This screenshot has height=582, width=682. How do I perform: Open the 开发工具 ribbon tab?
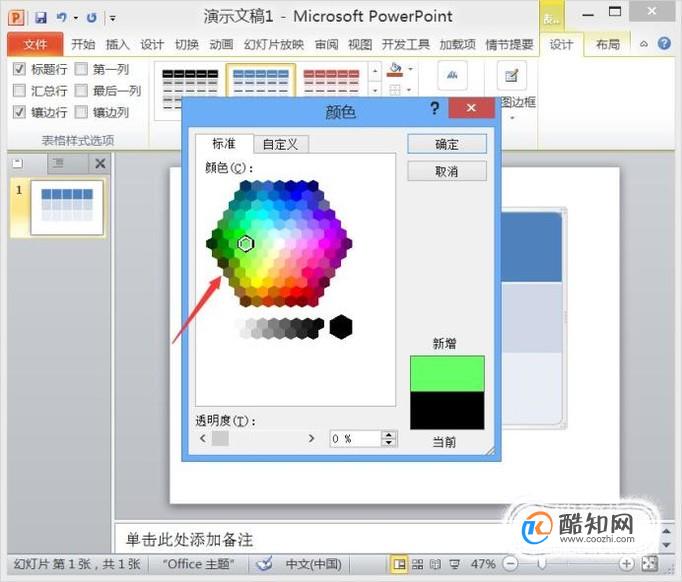pyautogui.click(x=405, y=44)
